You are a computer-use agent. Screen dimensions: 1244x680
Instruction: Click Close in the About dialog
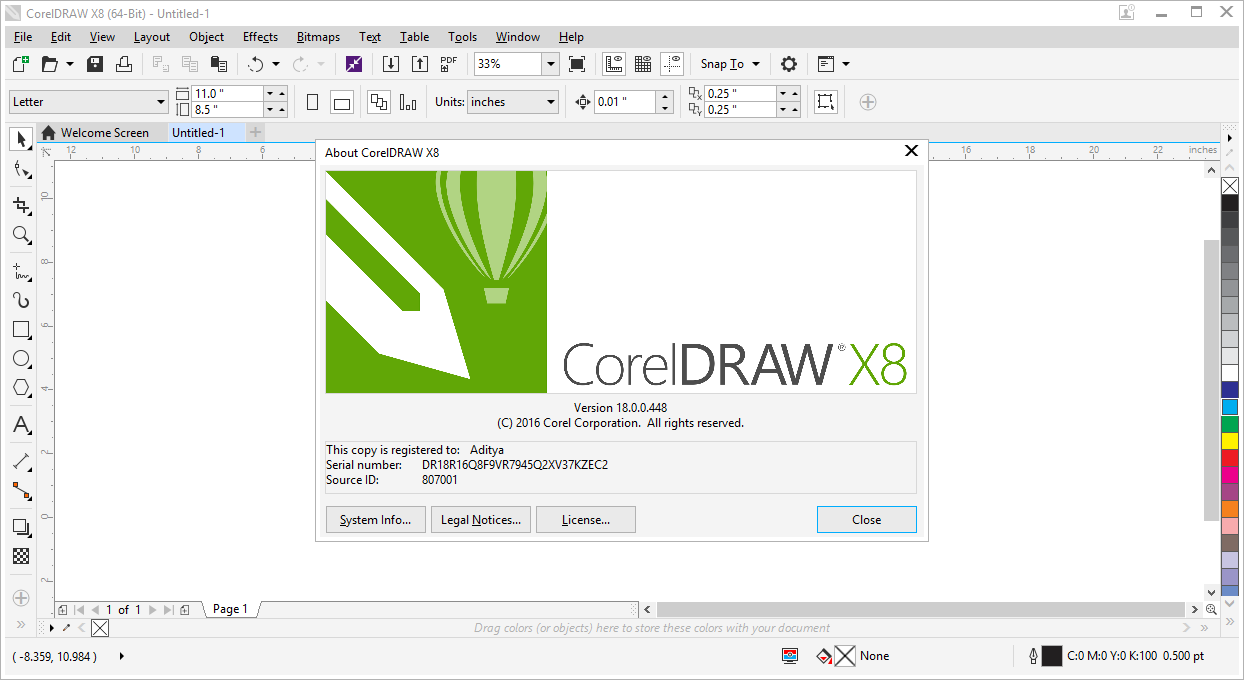point(866,520)
